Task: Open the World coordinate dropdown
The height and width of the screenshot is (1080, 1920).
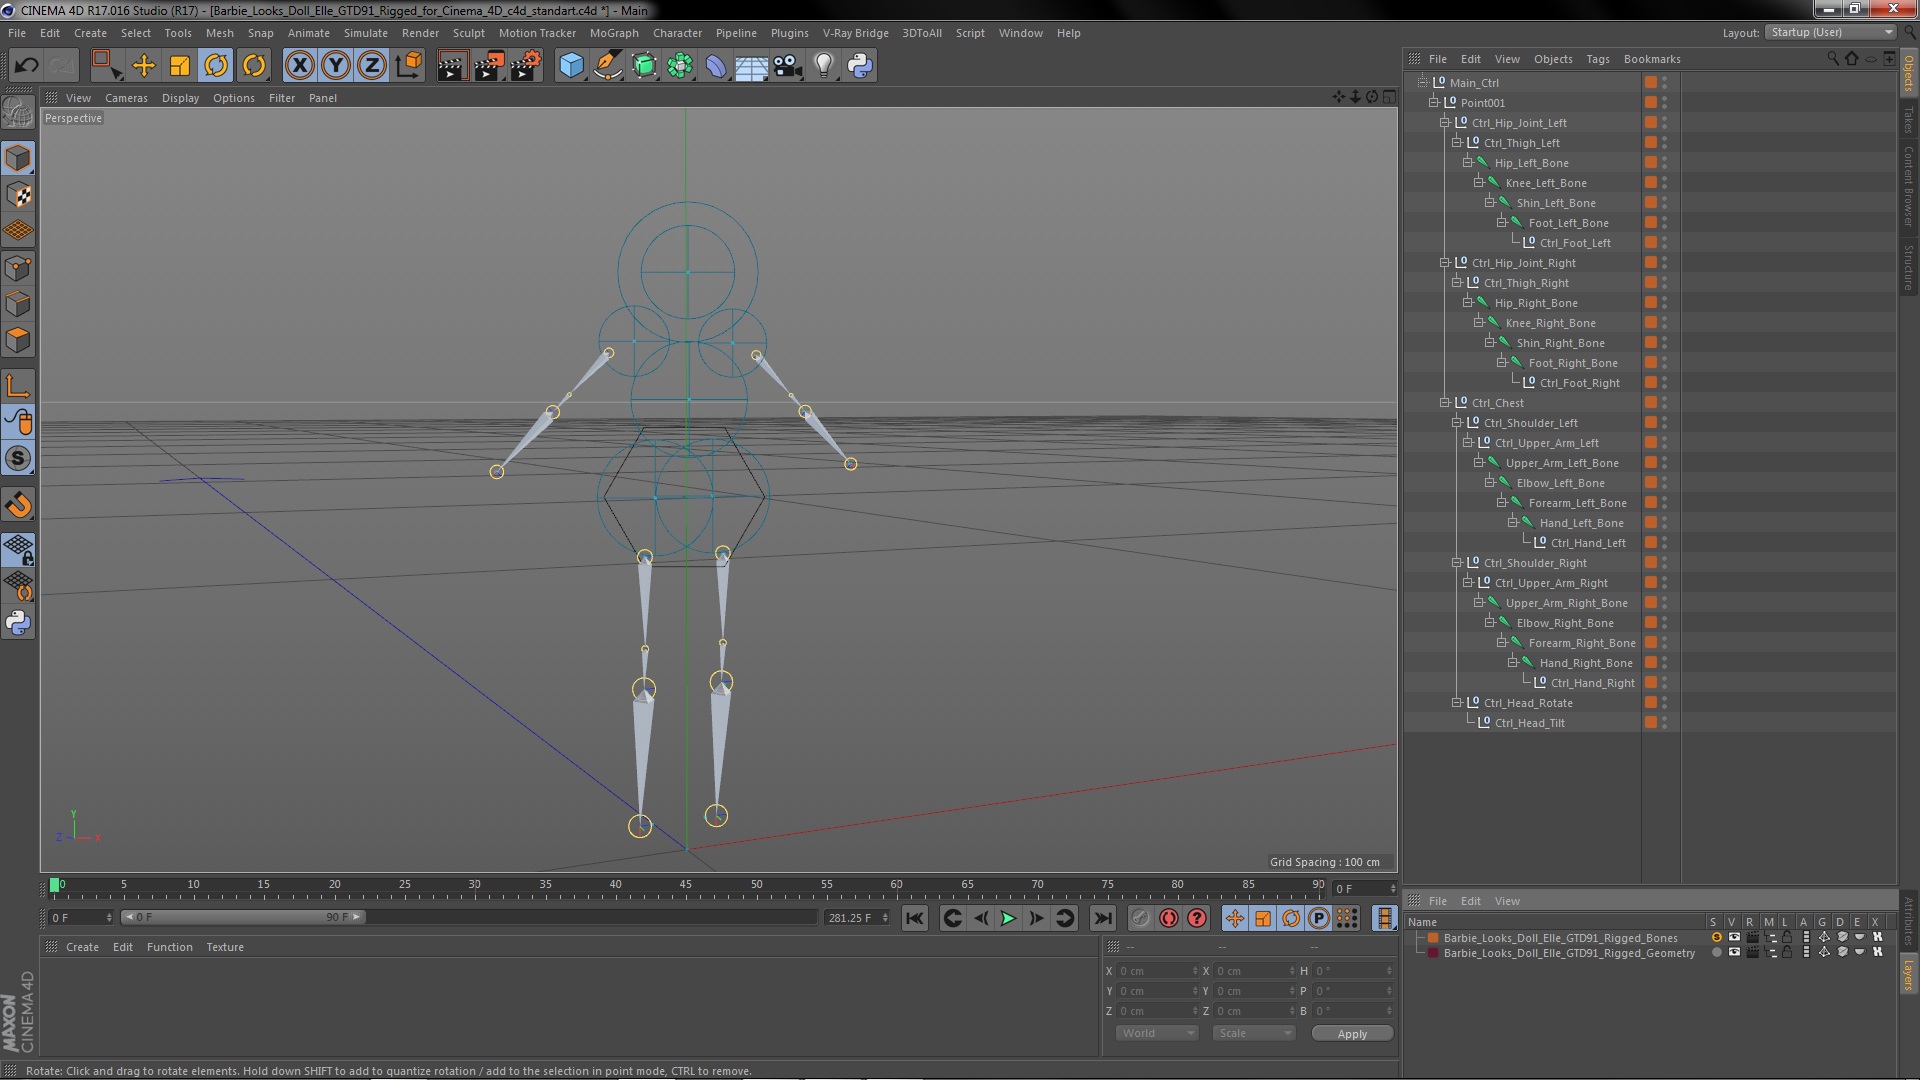Action: tap(1157, 1033)
